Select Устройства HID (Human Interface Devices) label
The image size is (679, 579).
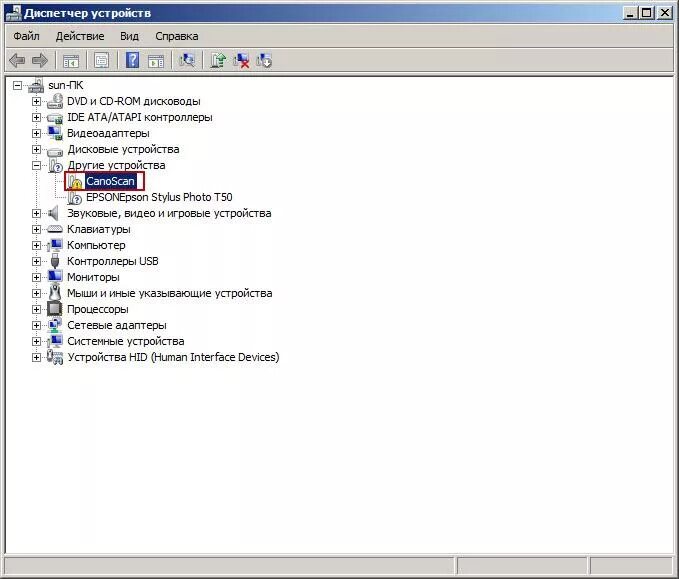173,357
